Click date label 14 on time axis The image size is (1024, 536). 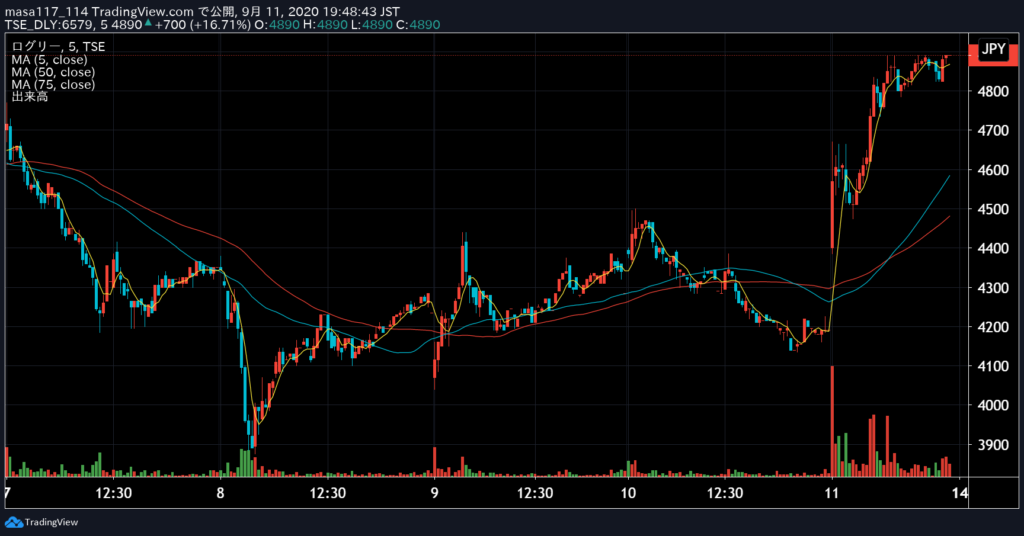tap(959, 493)
